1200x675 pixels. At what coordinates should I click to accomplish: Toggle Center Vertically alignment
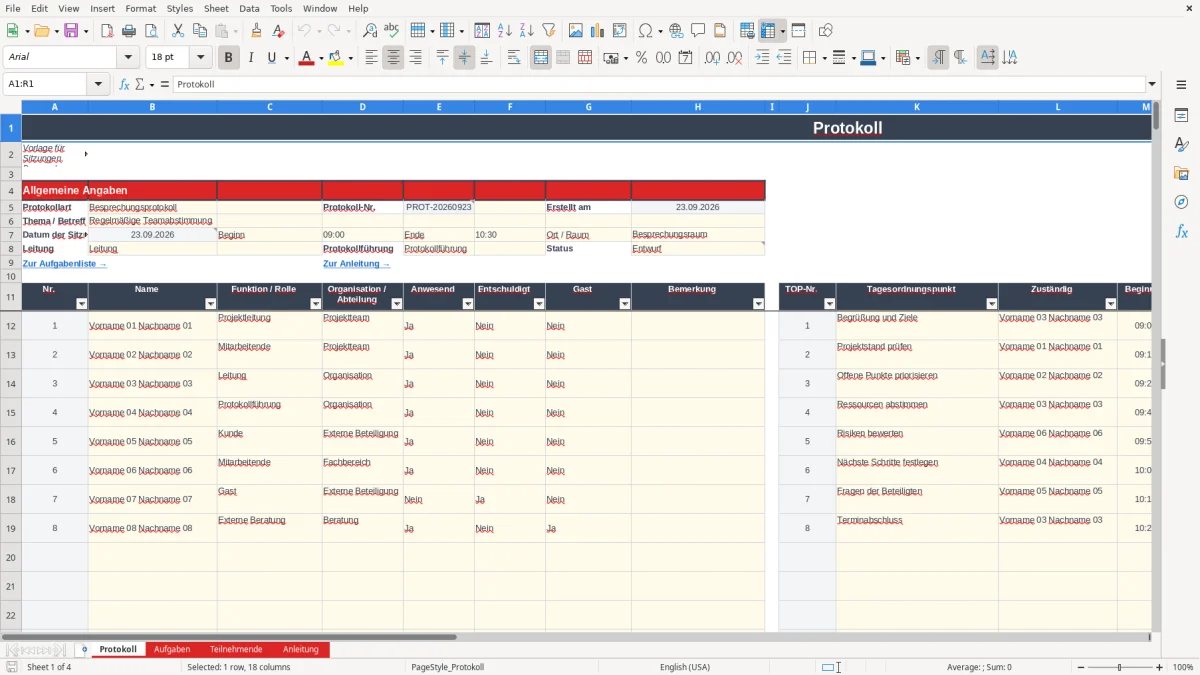(x=464, y=58)
